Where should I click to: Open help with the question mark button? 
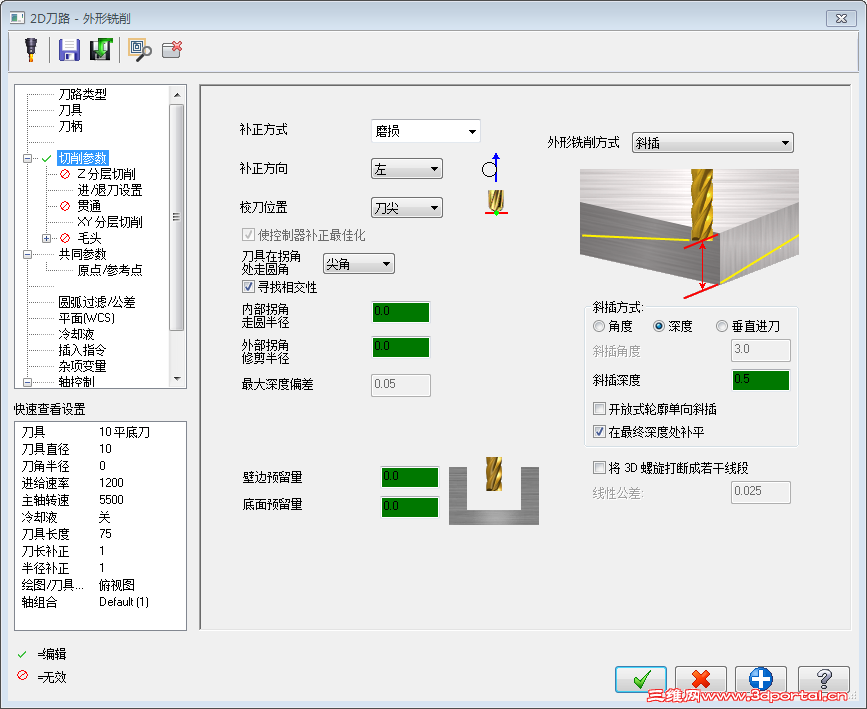(x=823, y=678)
